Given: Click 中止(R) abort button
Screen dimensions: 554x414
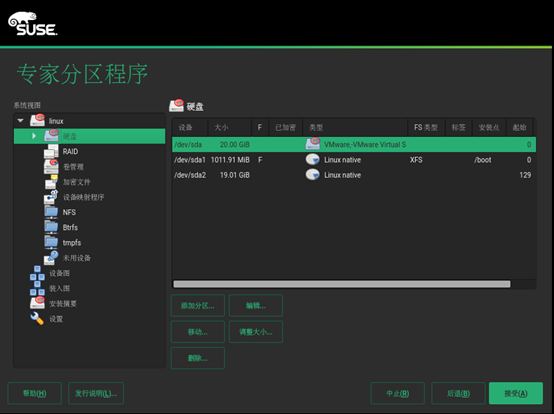Looking at the screenshot, I should click(x=398, y=393).
